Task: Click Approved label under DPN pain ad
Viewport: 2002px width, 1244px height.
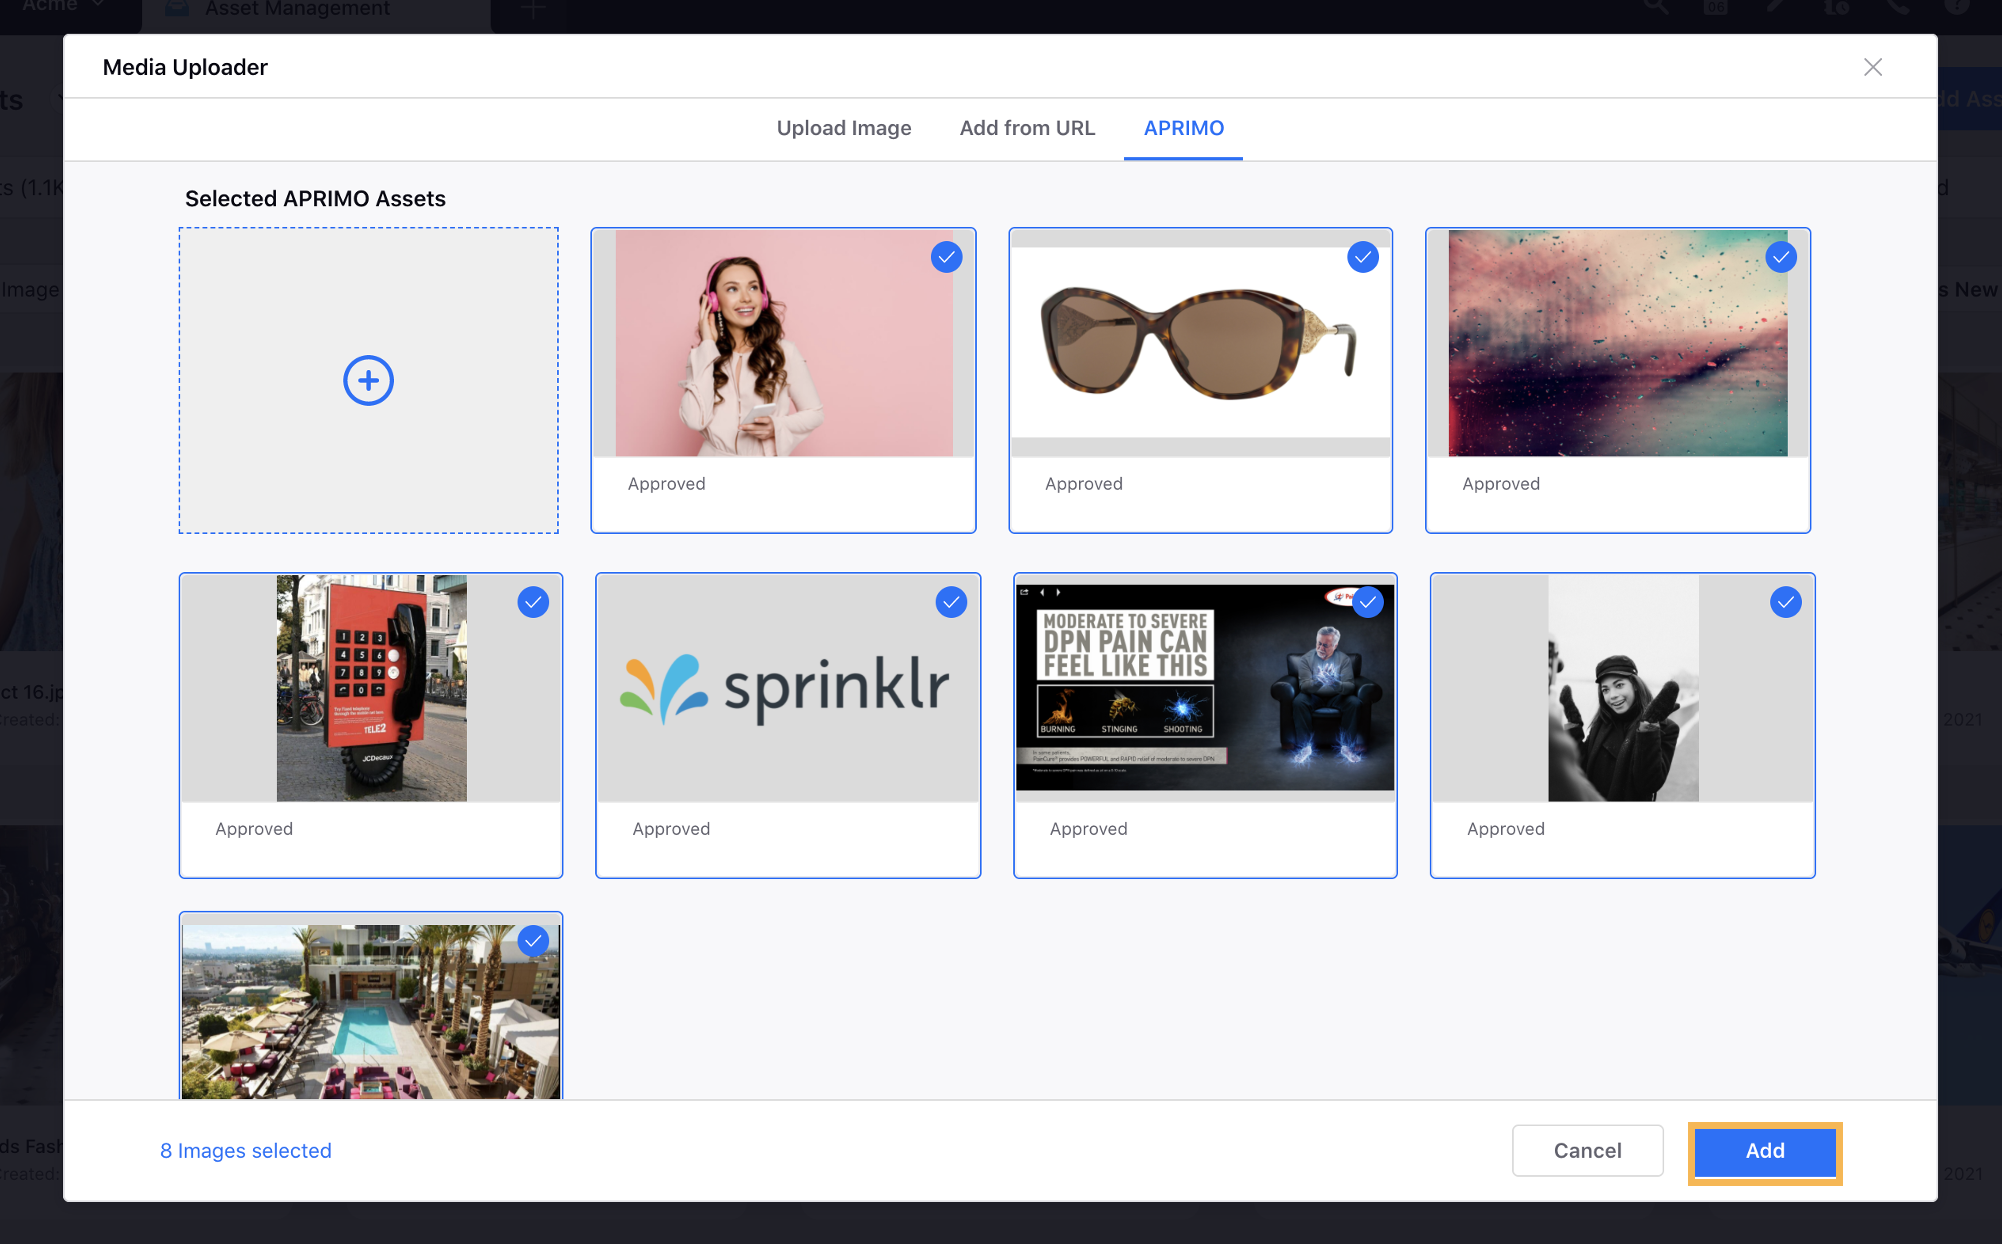Action: (1089, 829)
